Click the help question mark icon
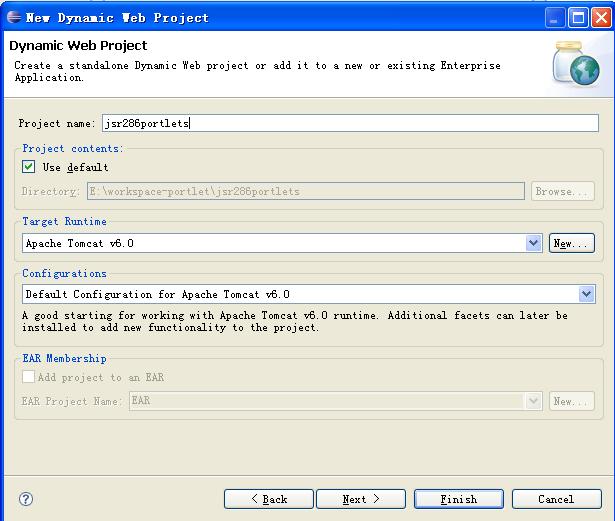 click(26, 499)
